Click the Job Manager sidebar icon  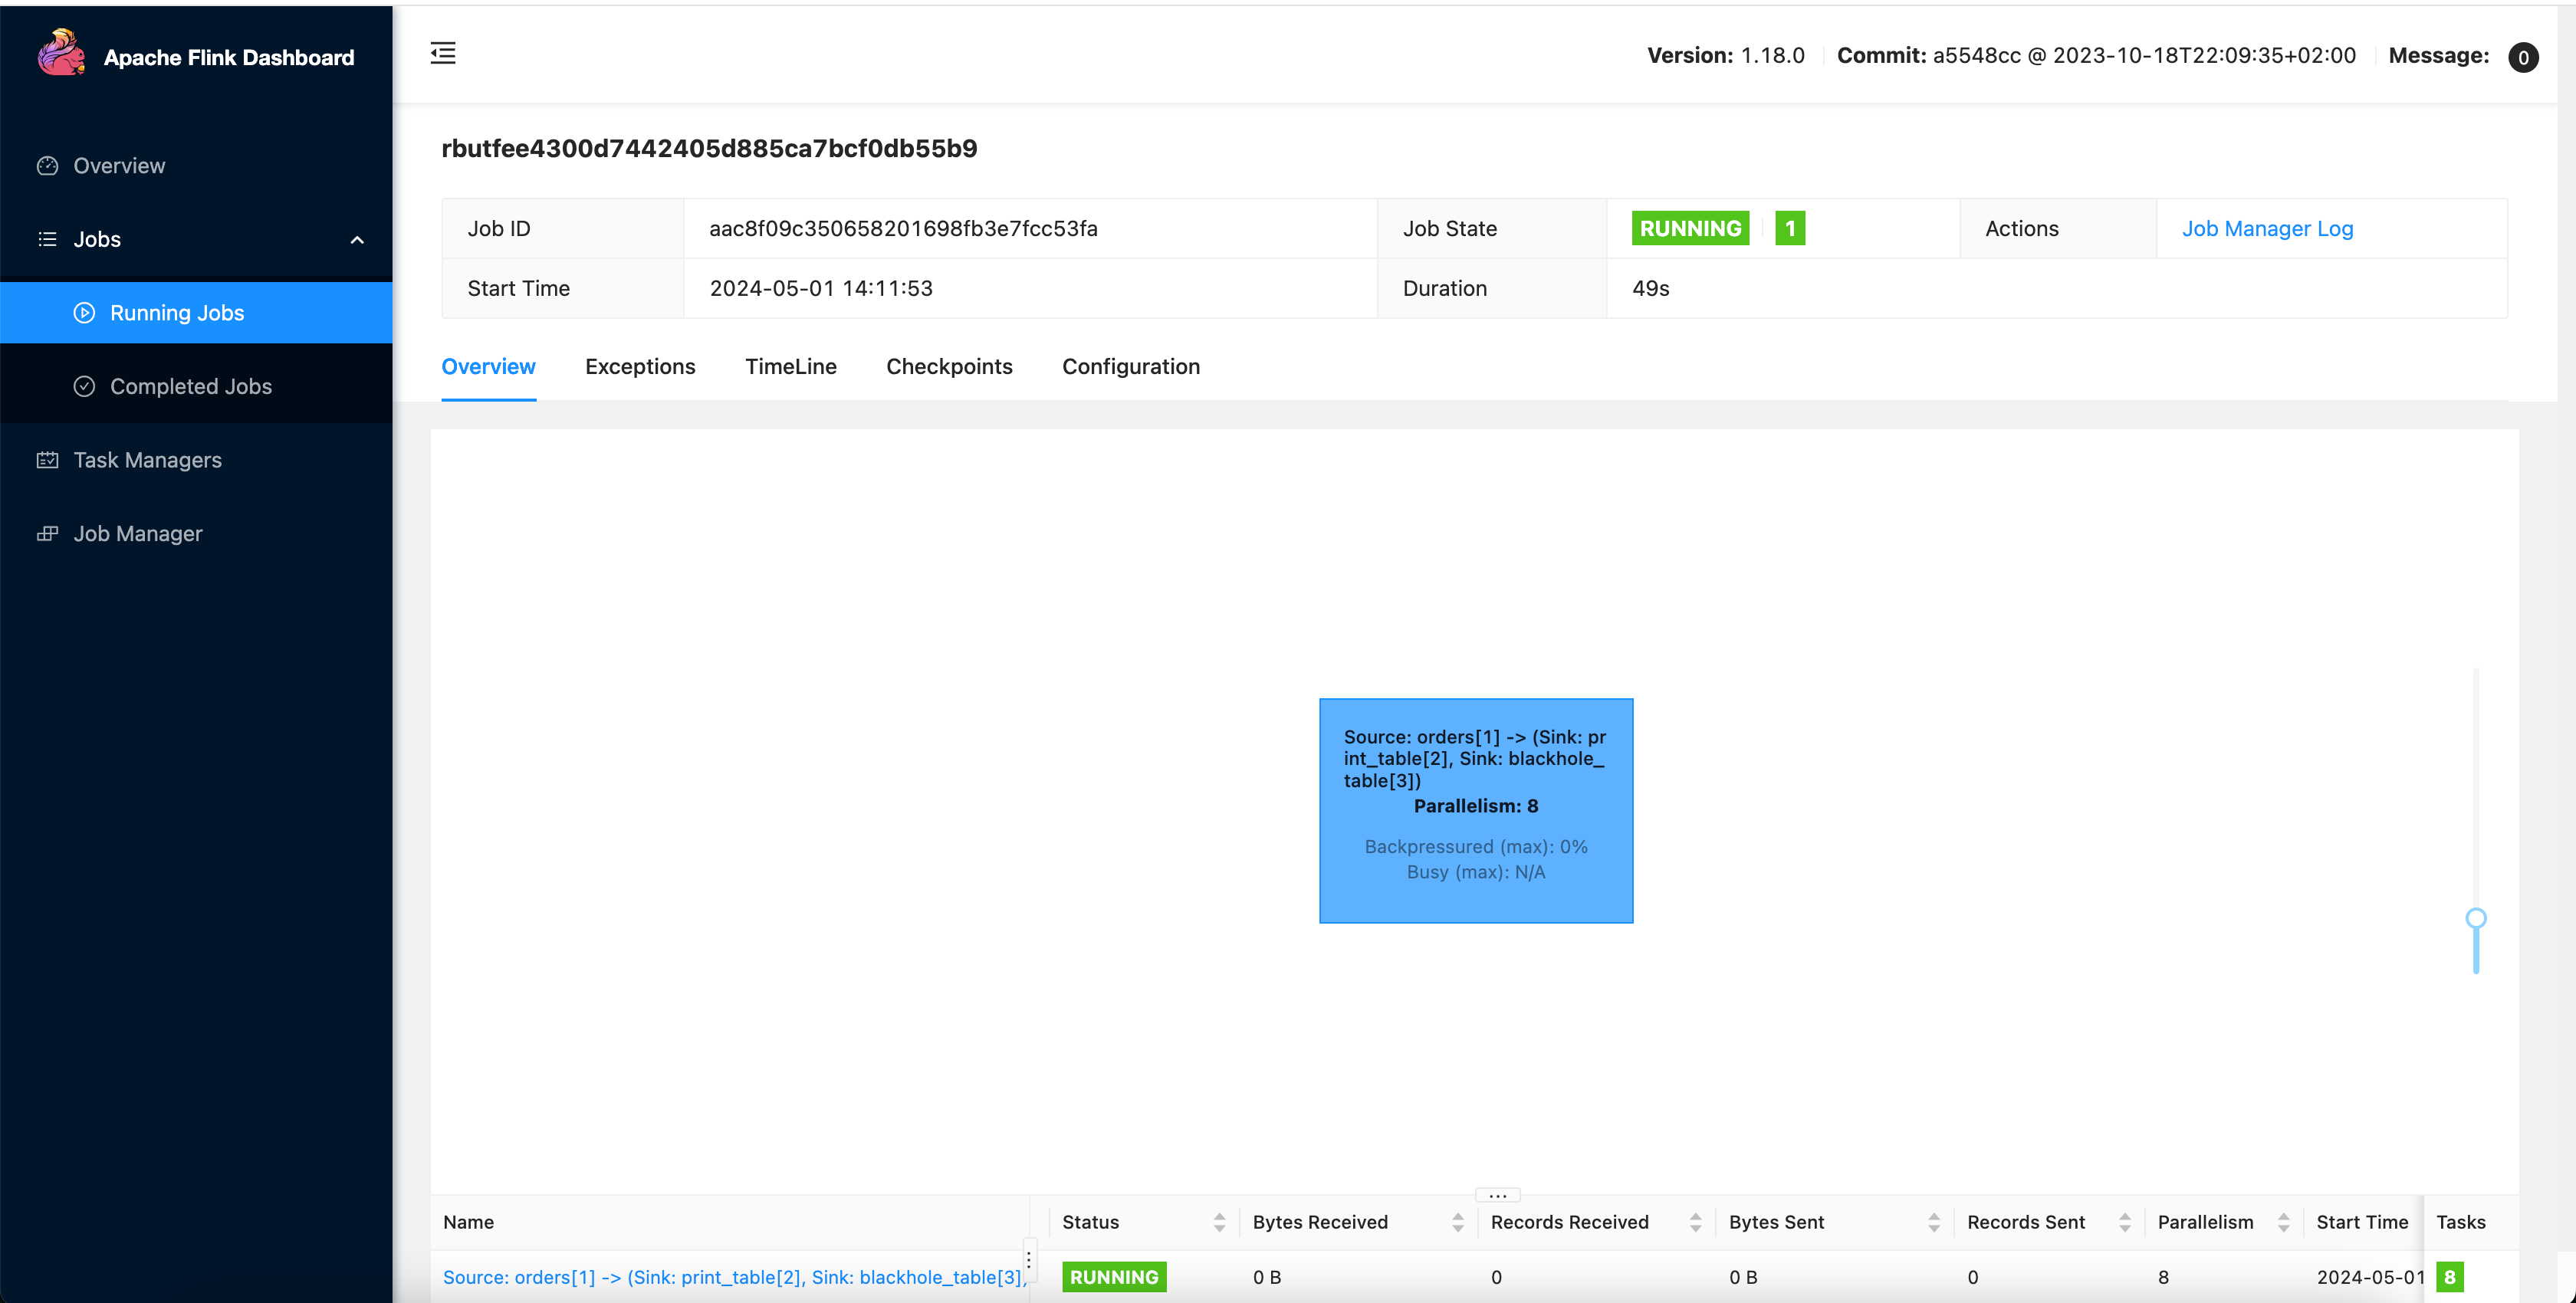47,532
